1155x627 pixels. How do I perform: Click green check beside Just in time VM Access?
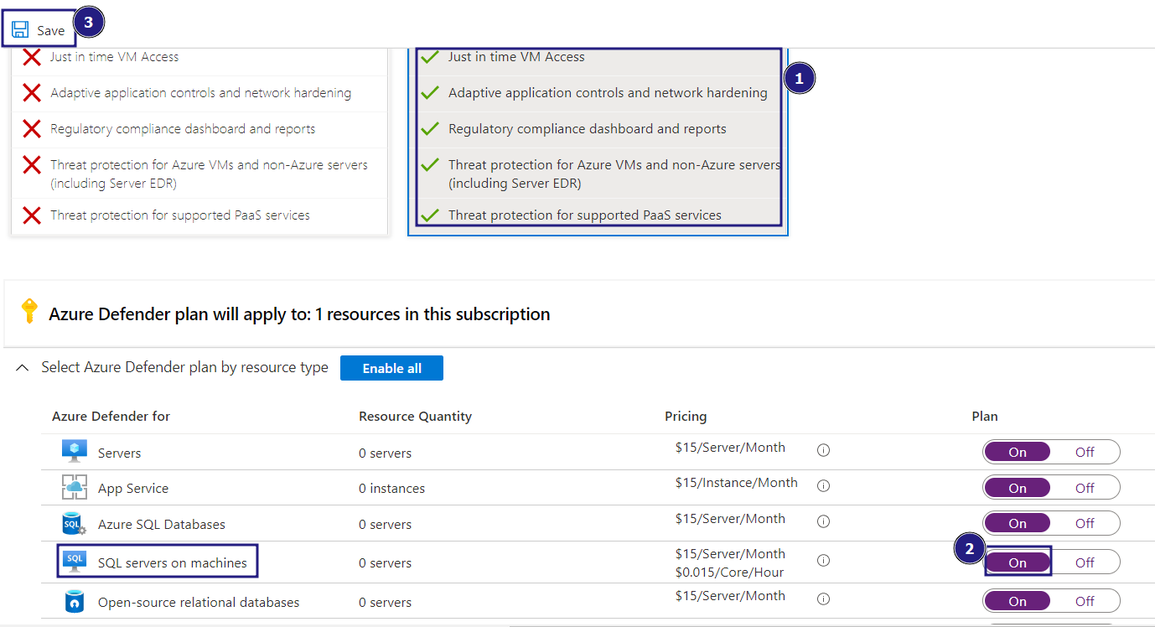[x=430, y=57]
